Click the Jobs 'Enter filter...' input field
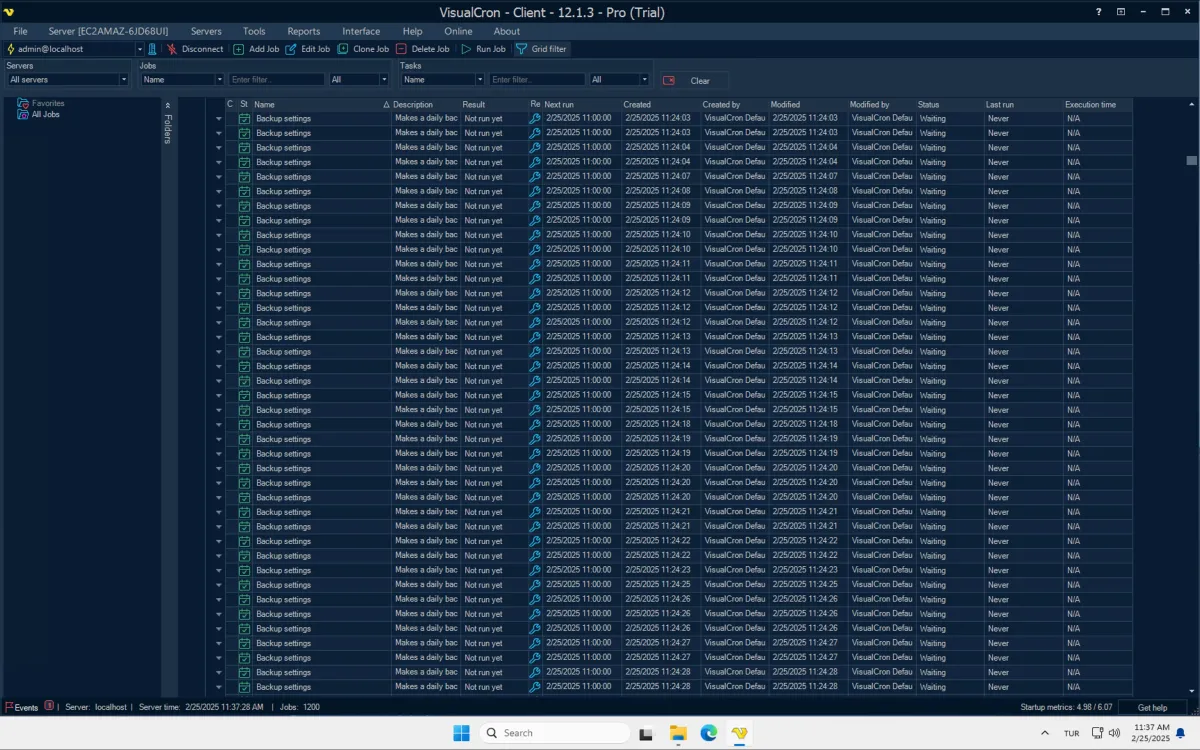1200x750 pixels. pos(276,80)
